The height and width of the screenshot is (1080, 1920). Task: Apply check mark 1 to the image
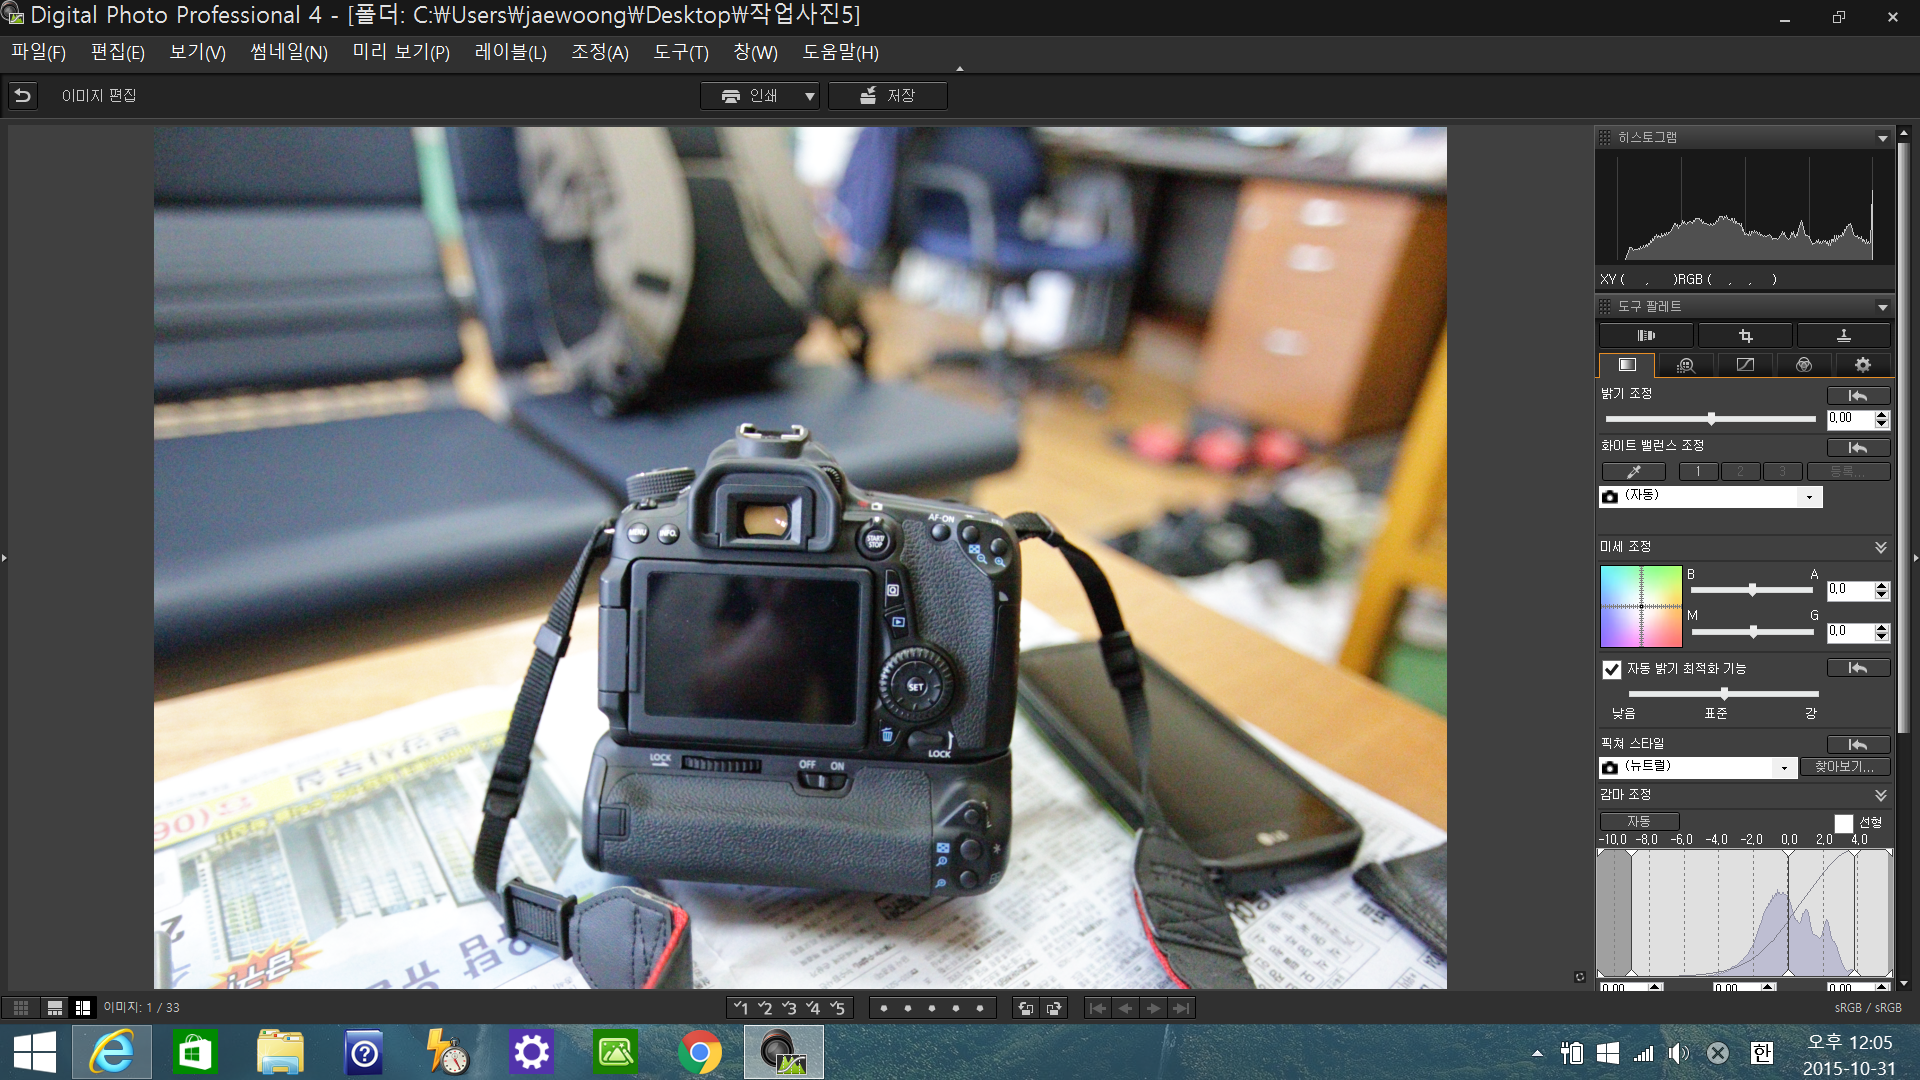click(740, 1008)
